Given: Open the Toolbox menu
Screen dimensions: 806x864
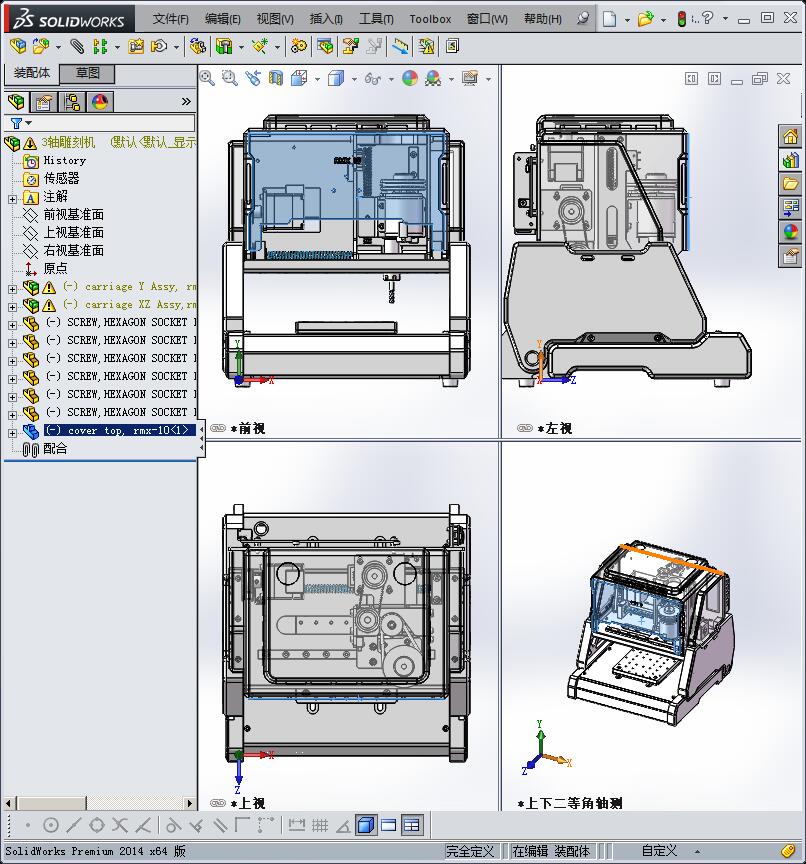Looking at the screenshot, I should point(430,19).
